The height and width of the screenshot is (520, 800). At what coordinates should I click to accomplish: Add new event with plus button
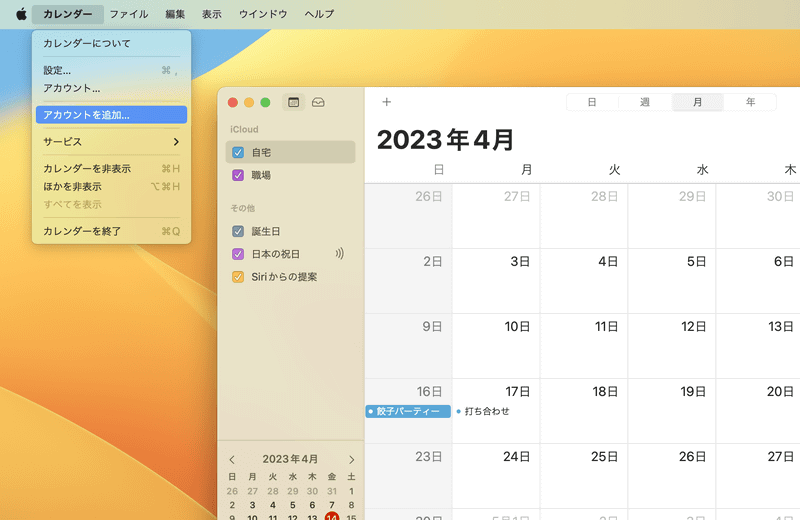tap(386, 102)
